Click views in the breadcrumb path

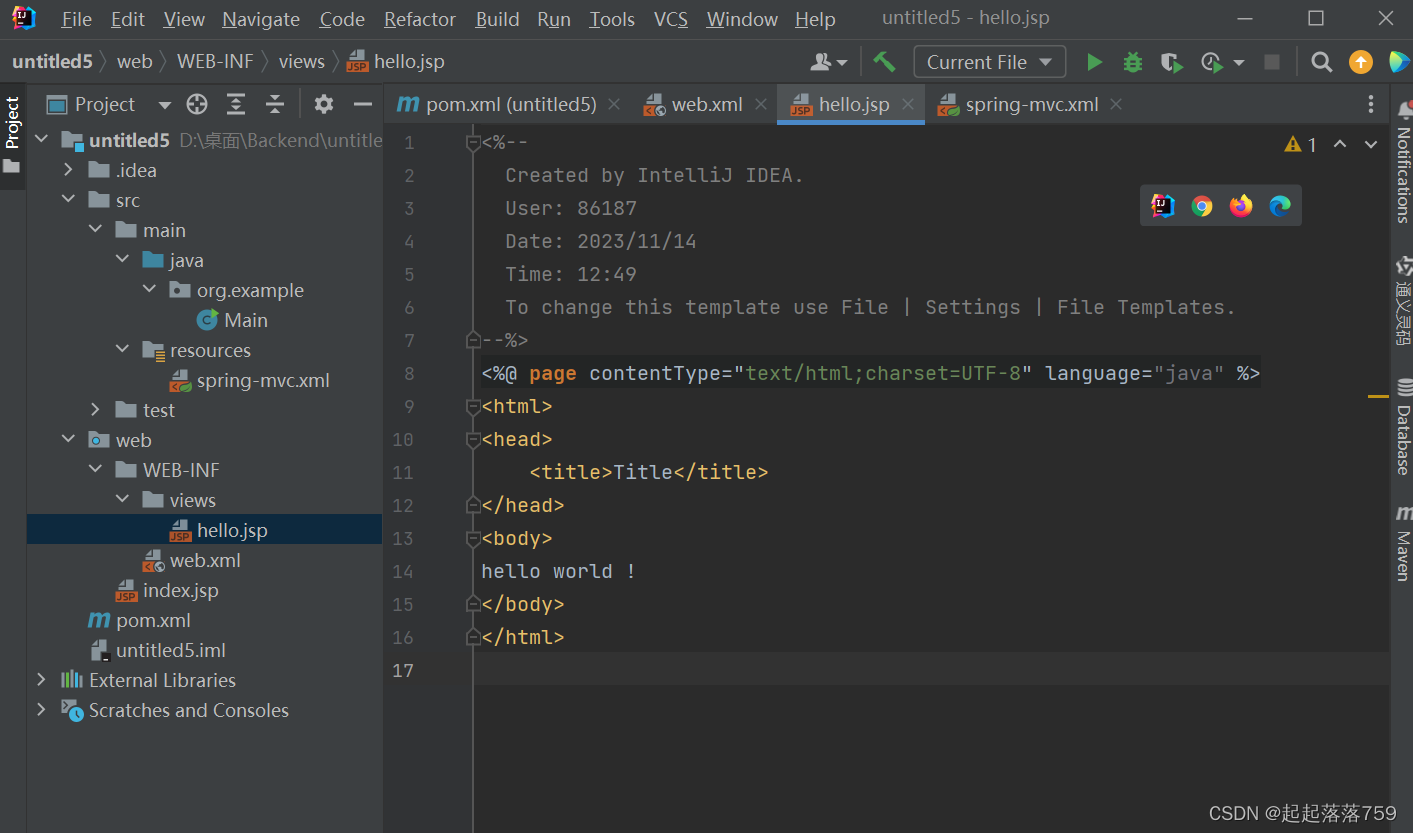(x=302, y=62)
